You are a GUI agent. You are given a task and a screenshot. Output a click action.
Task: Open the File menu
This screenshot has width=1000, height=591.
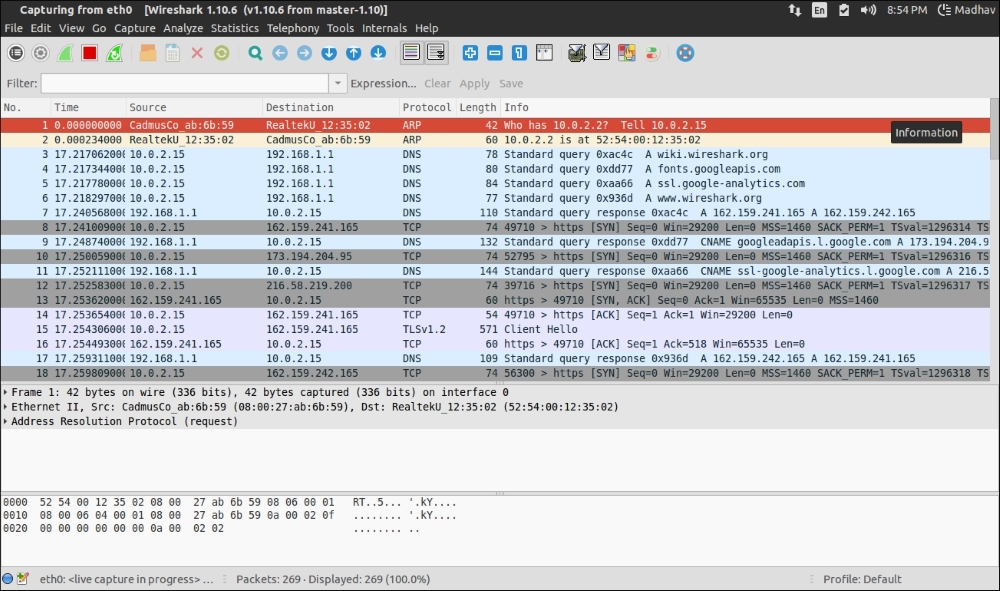13,28
